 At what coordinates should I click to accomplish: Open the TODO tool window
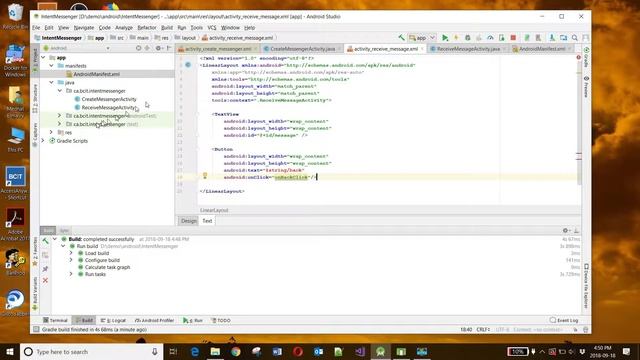pyautogui.click(x=221, y=320)
